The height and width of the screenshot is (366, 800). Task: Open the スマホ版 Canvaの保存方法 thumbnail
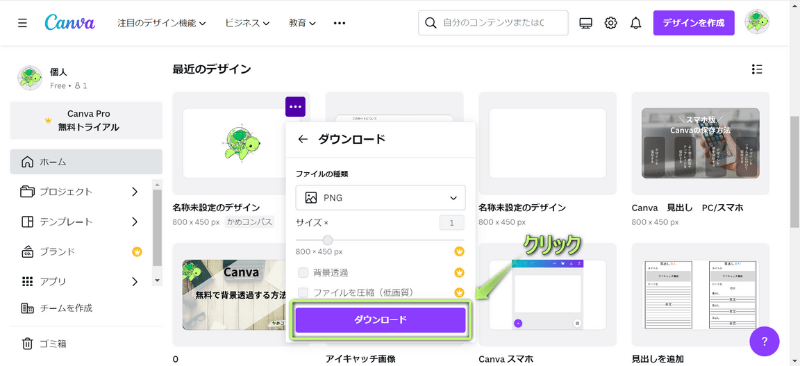(700, 143)
